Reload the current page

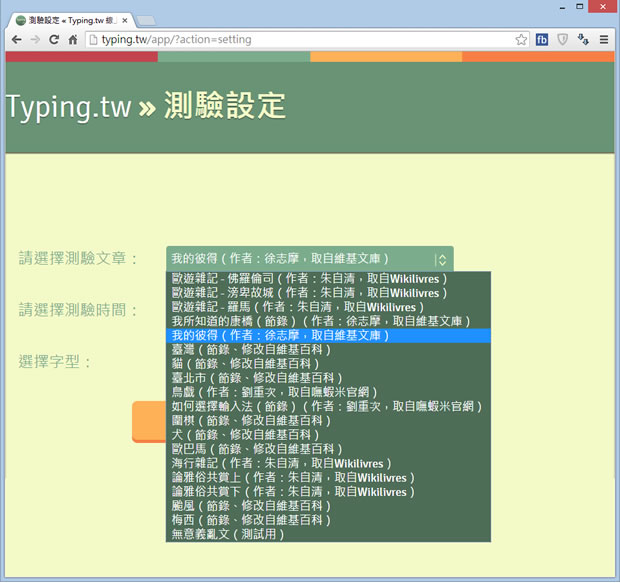click(x=54, y=40)
